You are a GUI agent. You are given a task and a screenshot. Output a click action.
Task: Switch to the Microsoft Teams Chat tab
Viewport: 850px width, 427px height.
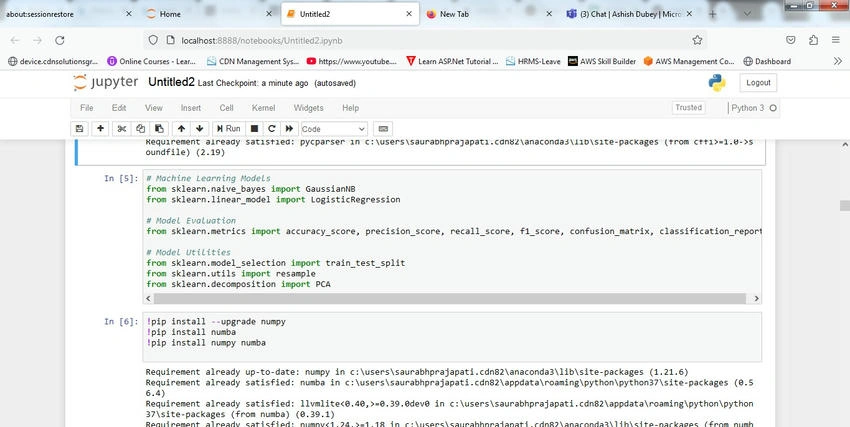tap(629, 14)
